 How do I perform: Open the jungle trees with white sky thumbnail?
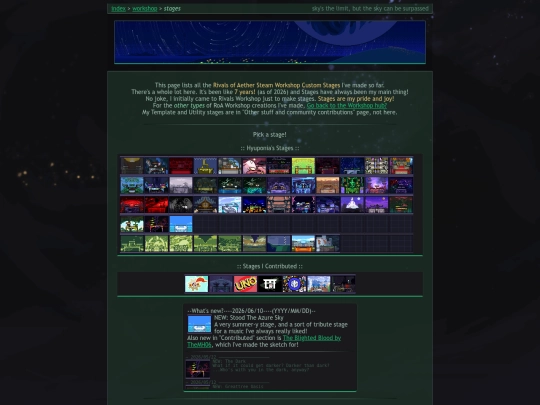132,224
